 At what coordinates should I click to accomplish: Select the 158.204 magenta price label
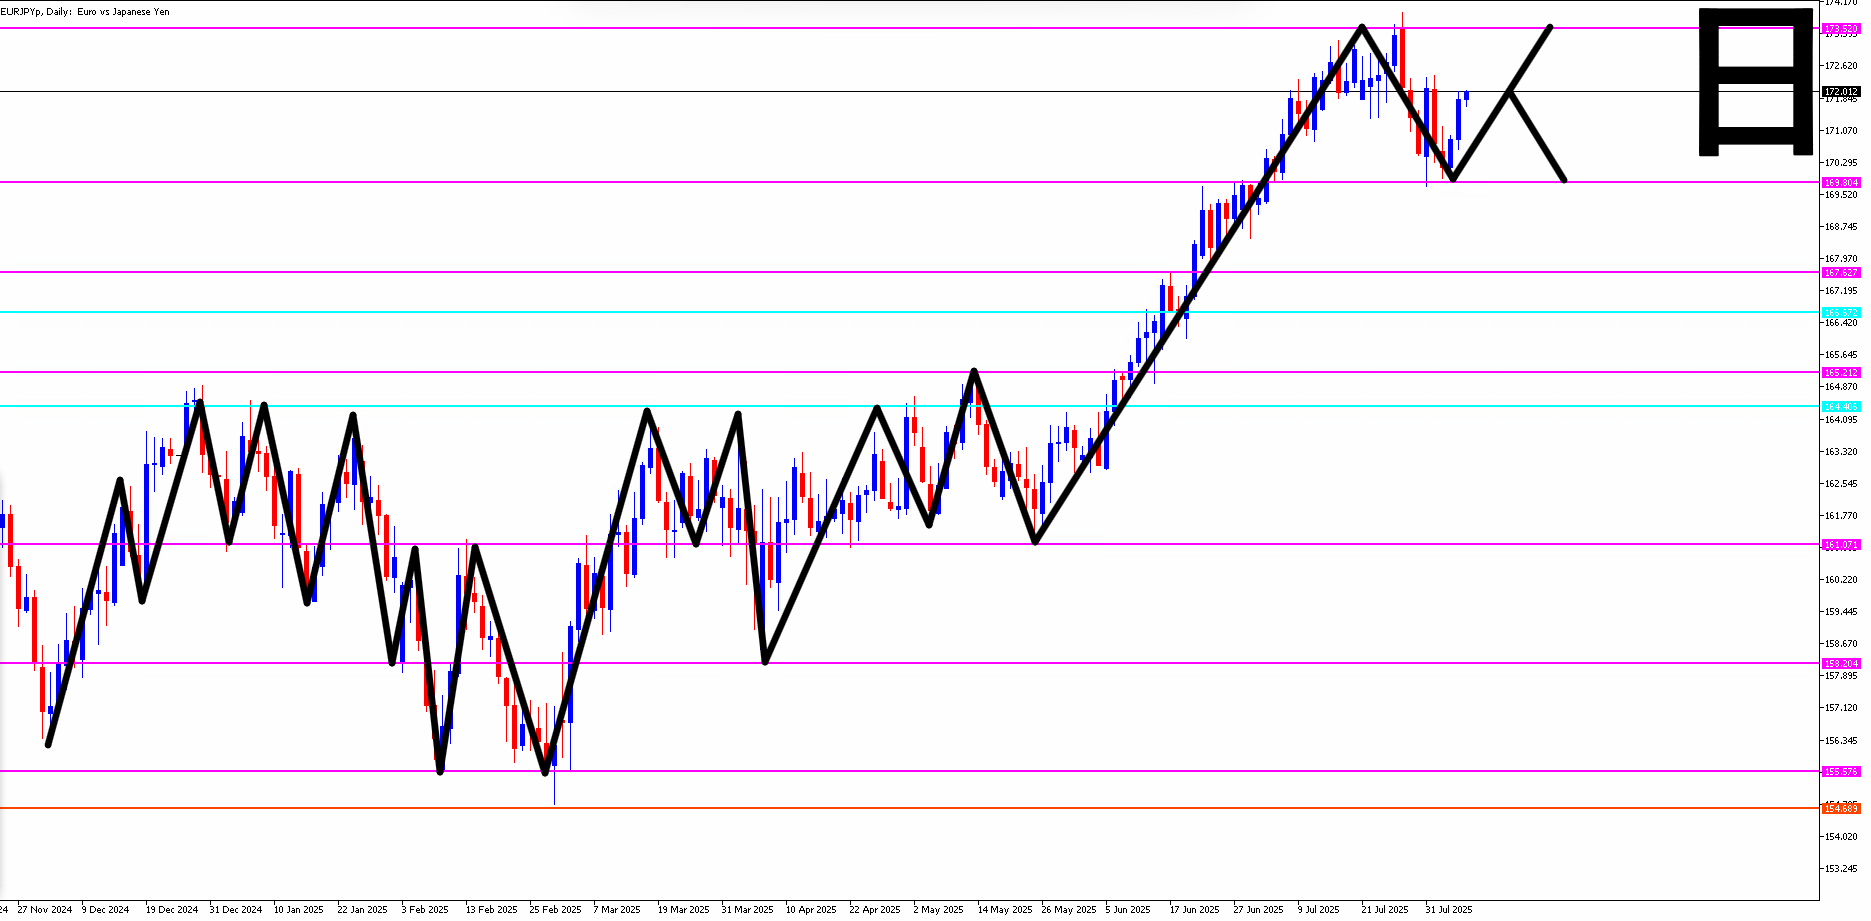pos(1841,663)
